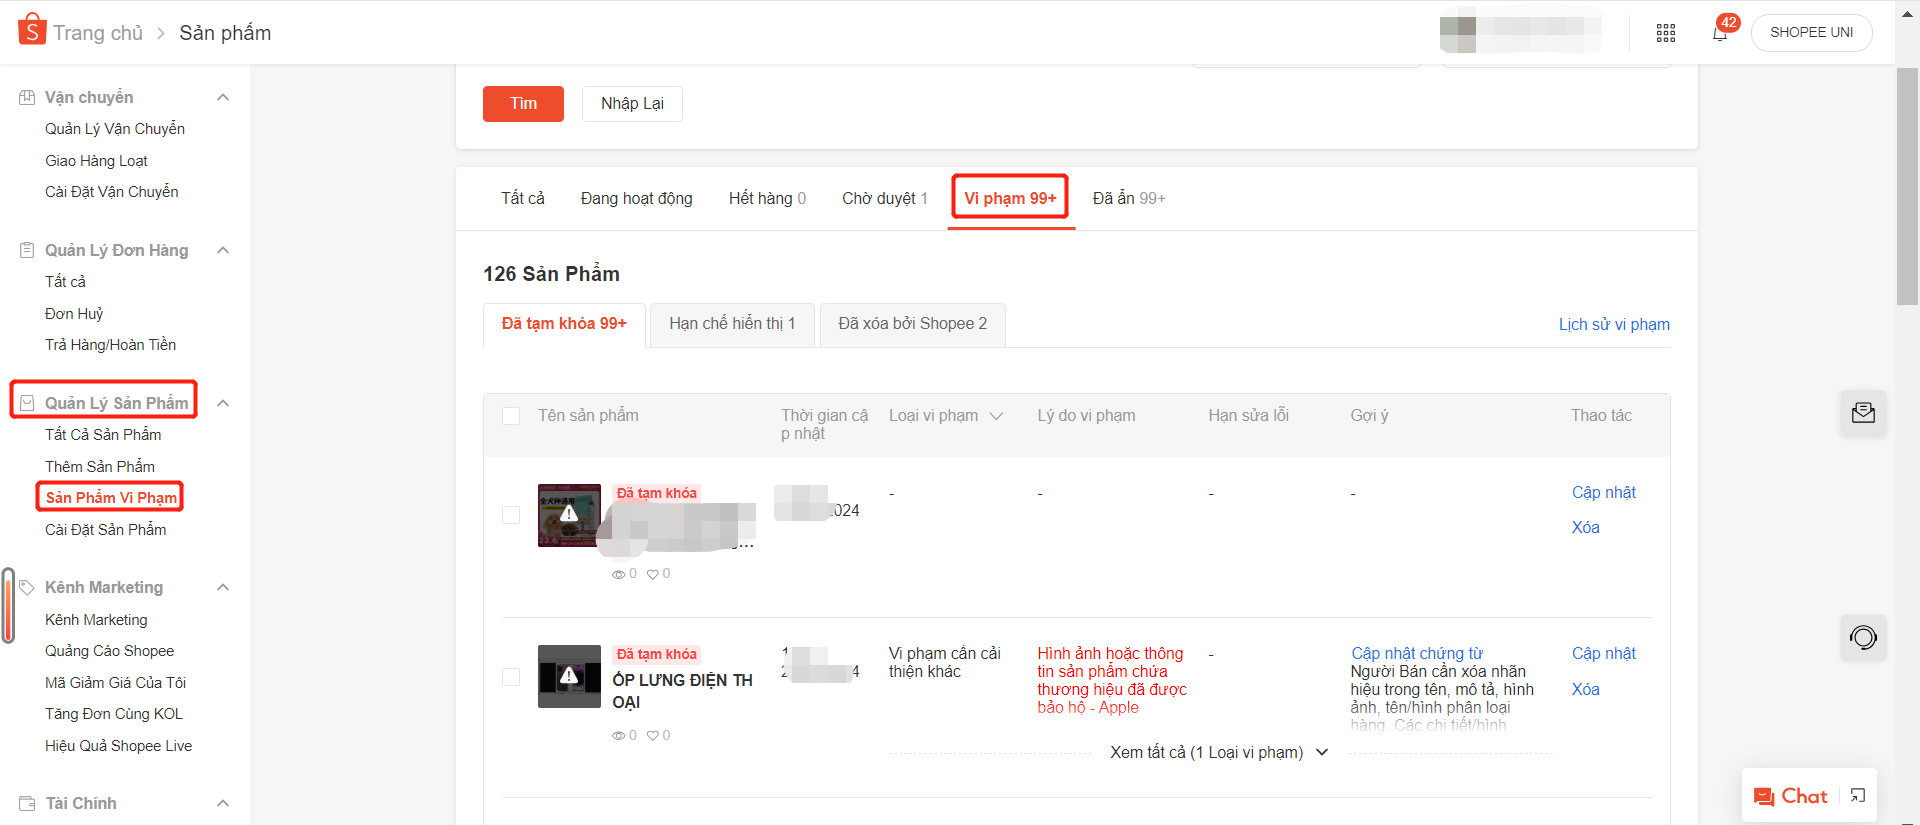Image resolution: width=1920 pixels, height=825 pixels.
Task: Tick the checkbox of the first product row
Action: point(511,515)
